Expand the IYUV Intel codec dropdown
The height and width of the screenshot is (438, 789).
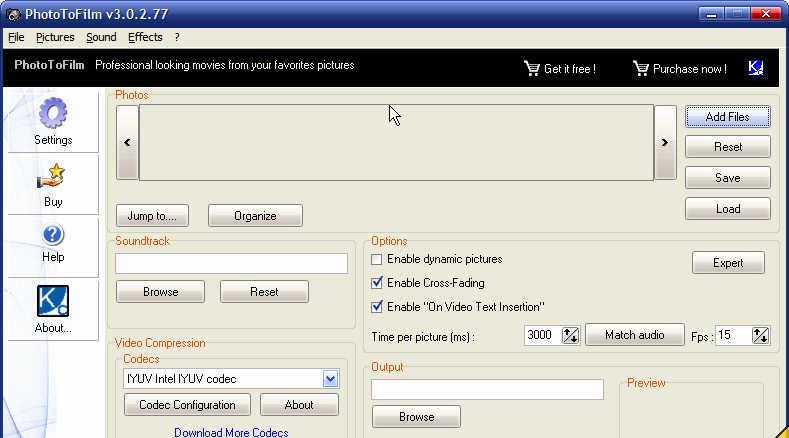coord(330,379)
